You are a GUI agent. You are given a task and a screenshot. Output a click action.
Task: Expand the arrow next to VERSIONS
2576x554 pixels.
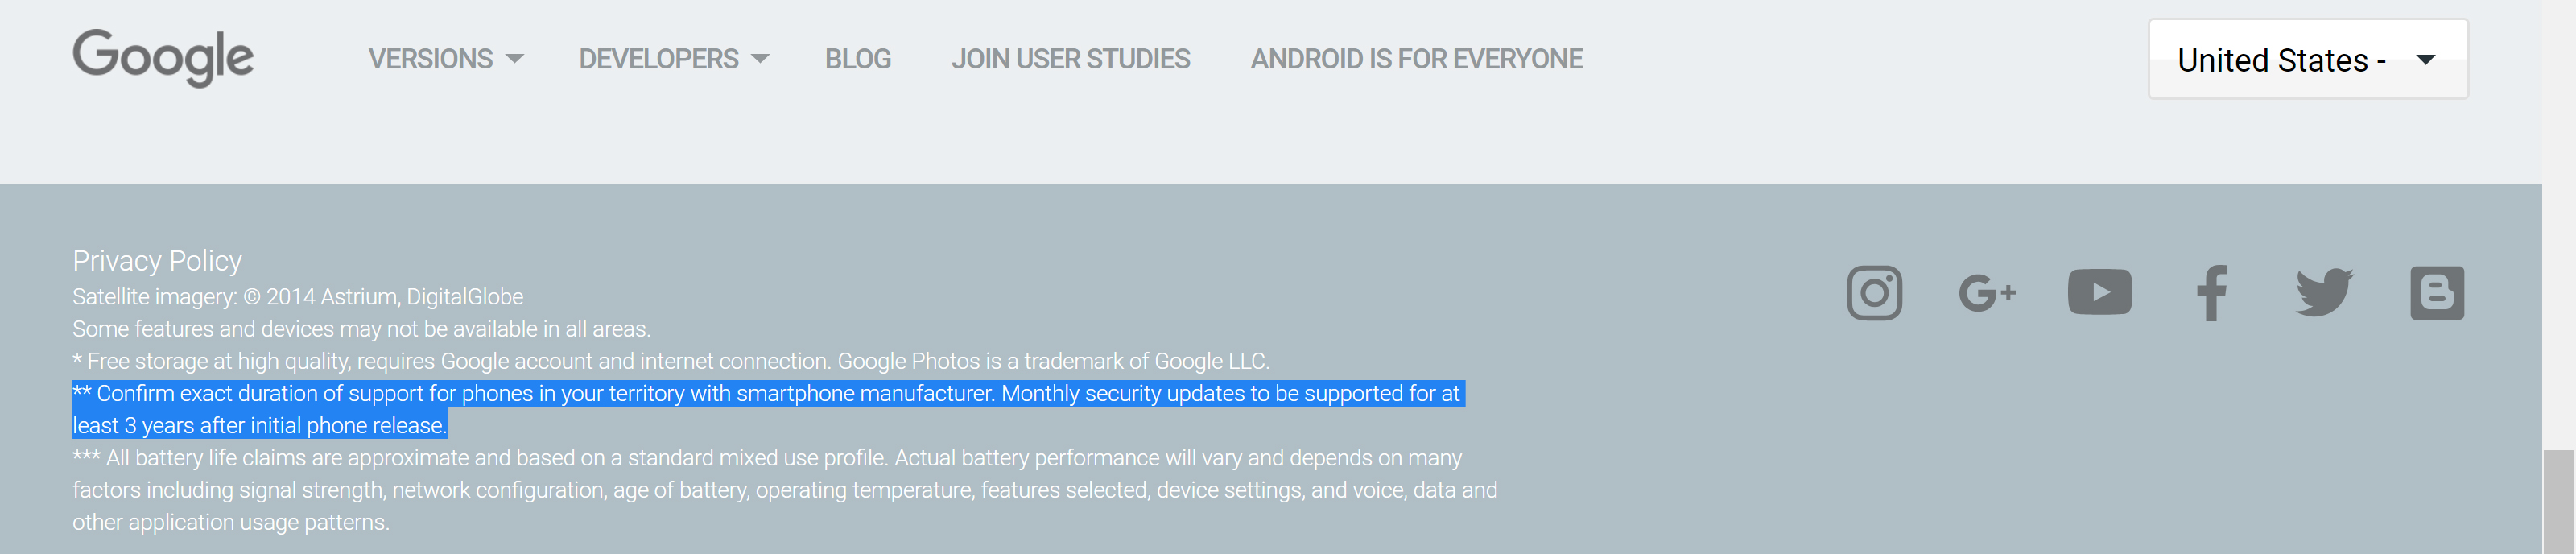515,59
